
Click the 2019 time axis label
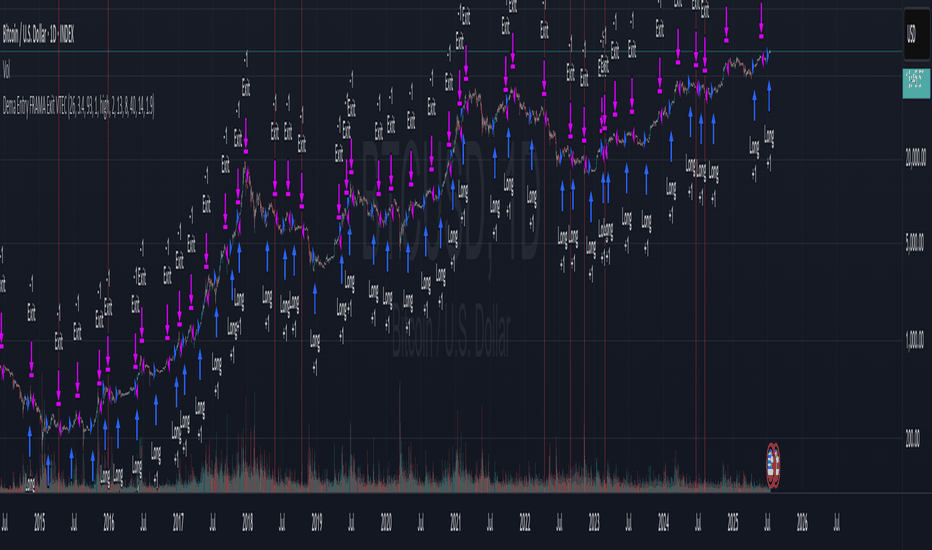click(317, 523)
